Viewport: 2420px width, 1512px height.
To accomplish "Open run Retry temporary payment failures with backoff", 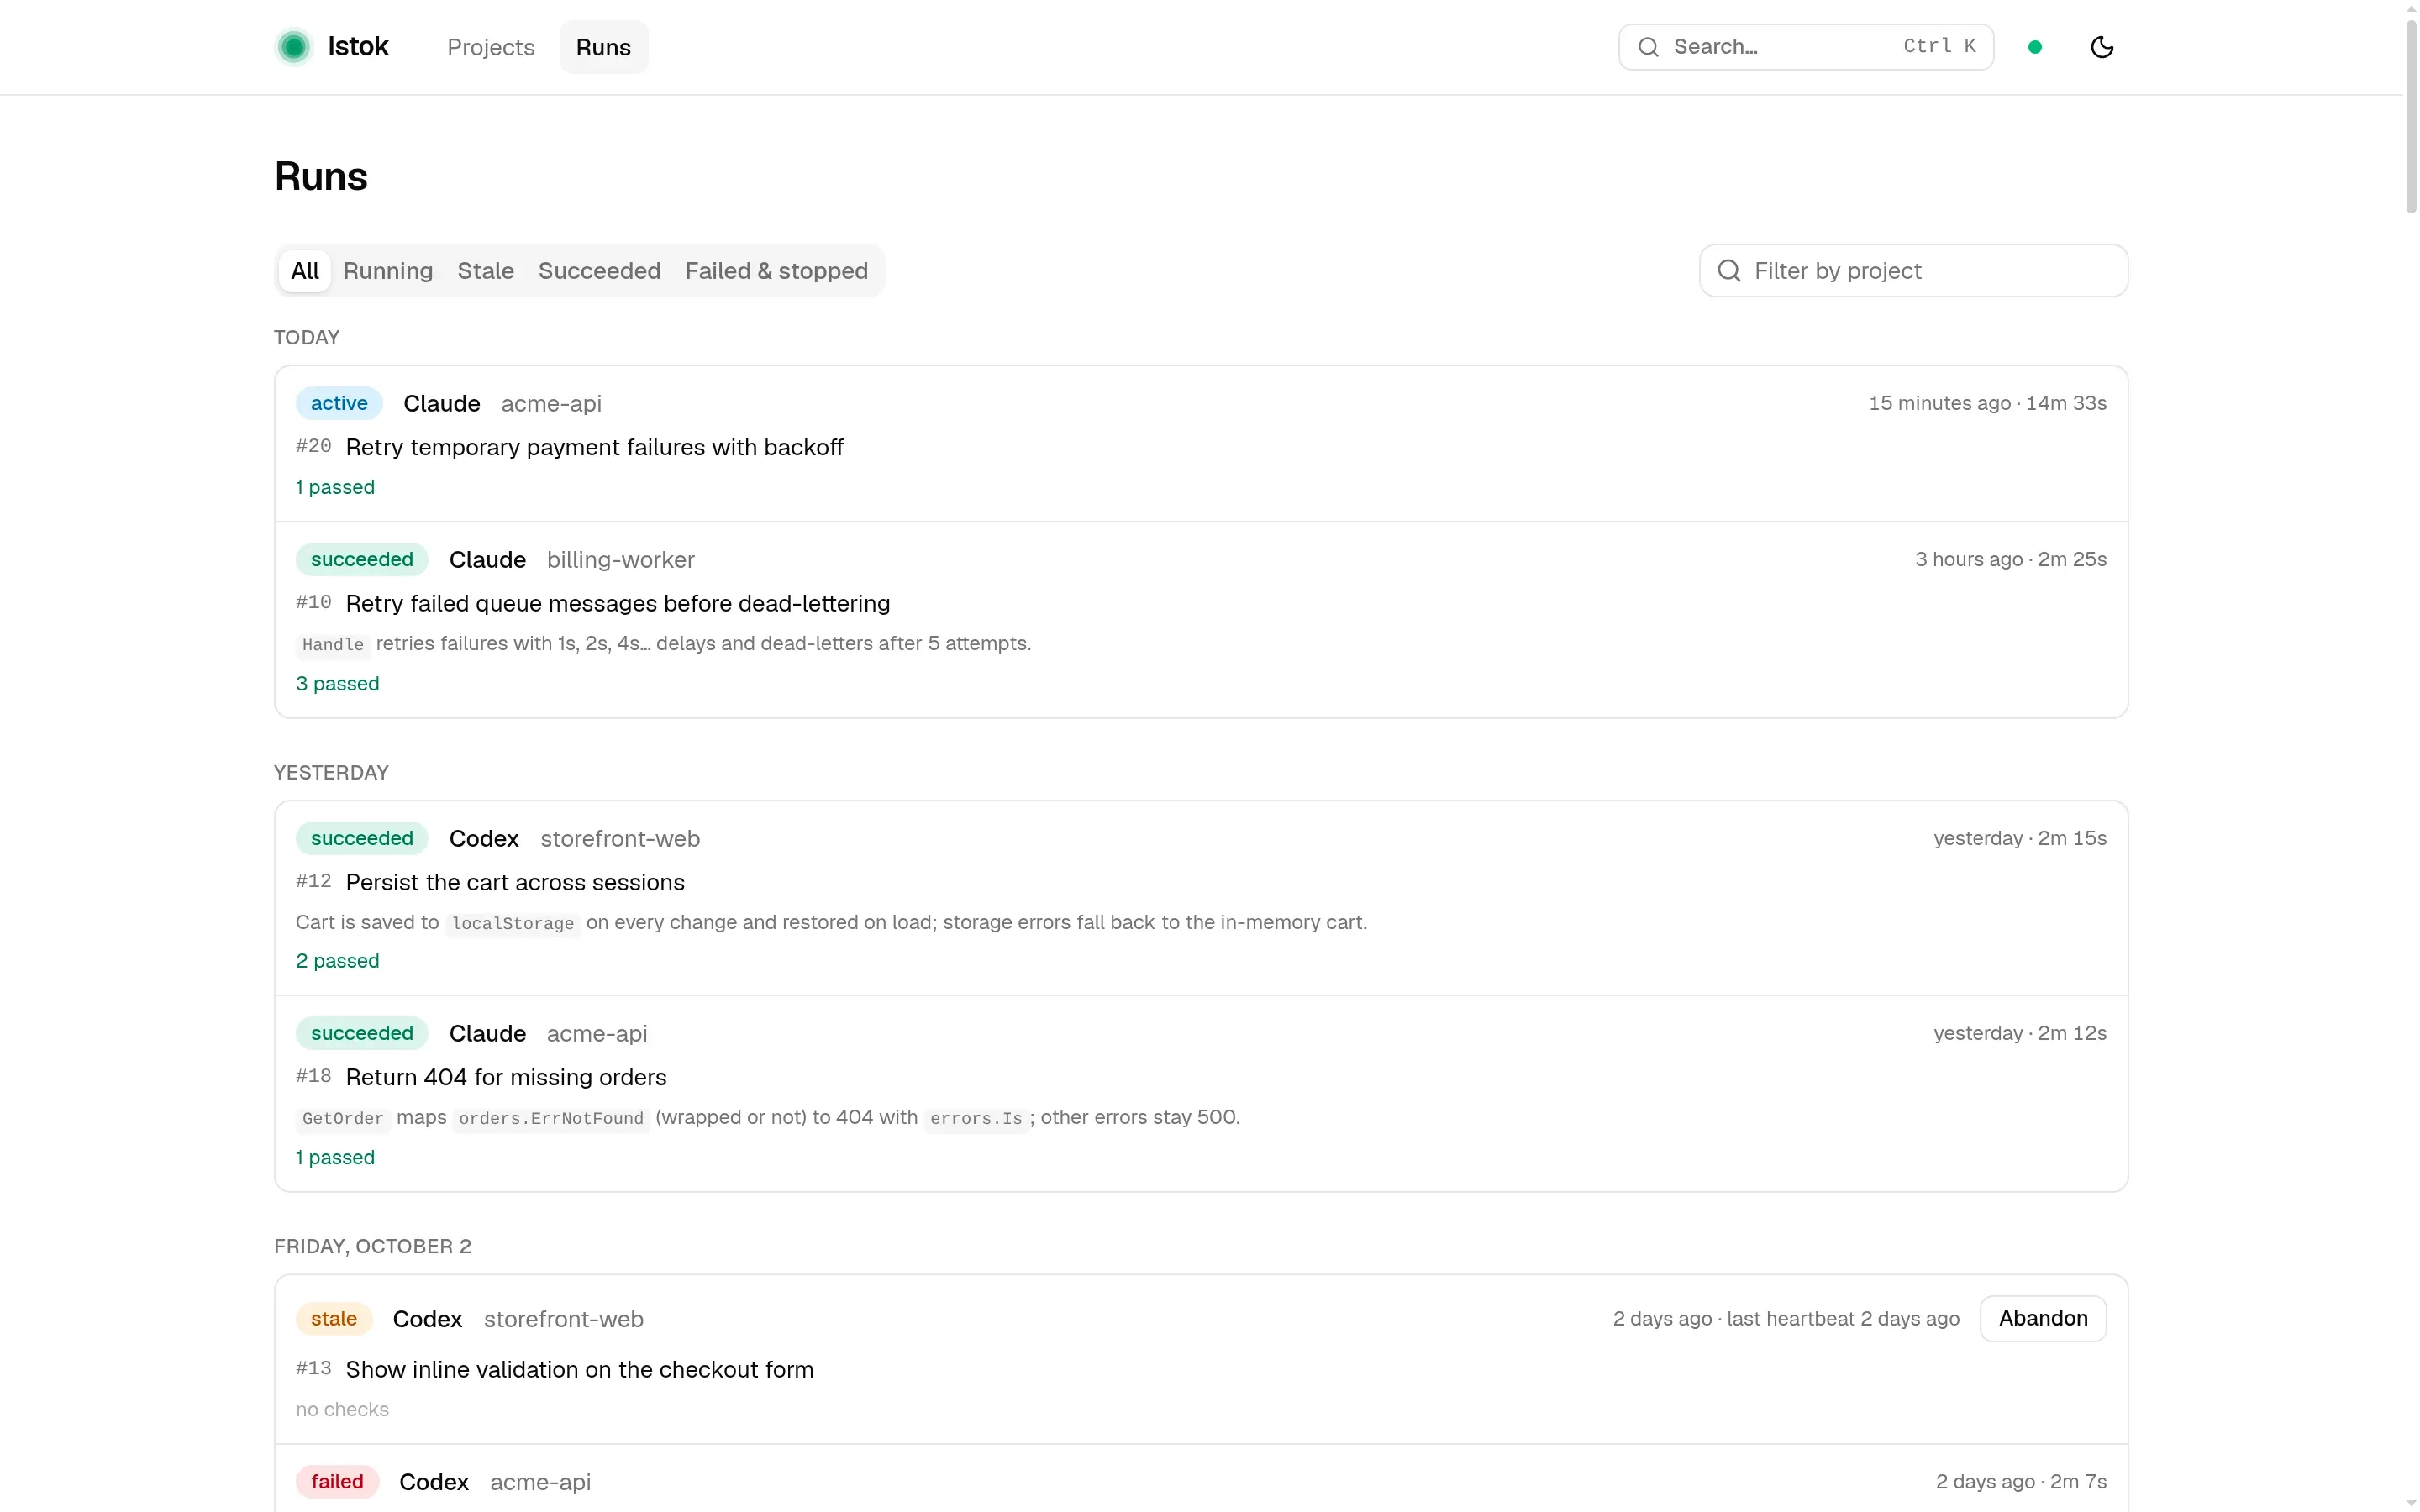I will [594, 447].
